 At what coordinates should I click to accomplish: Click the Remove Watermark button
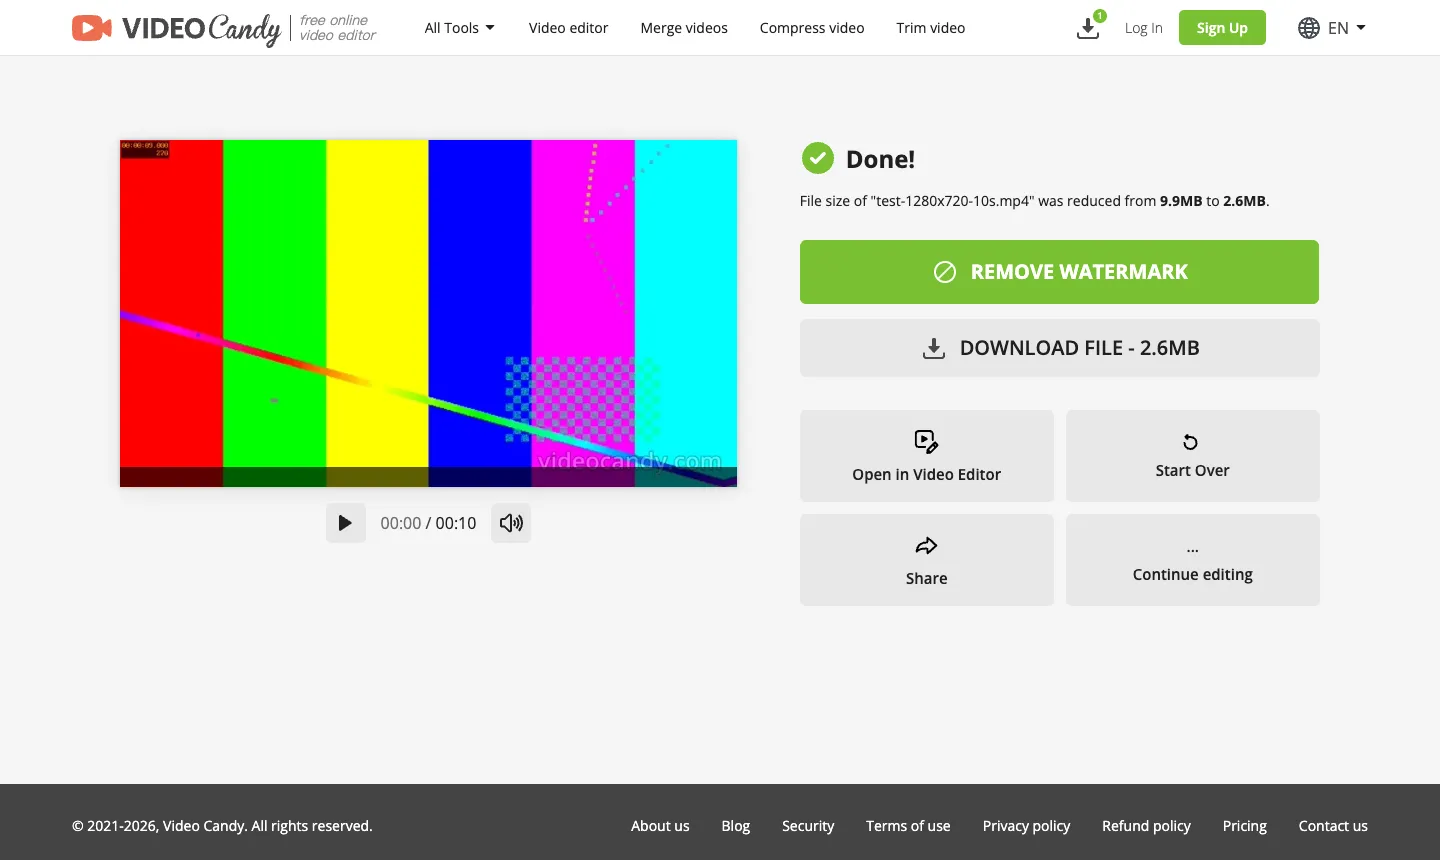pos(1059,272)
